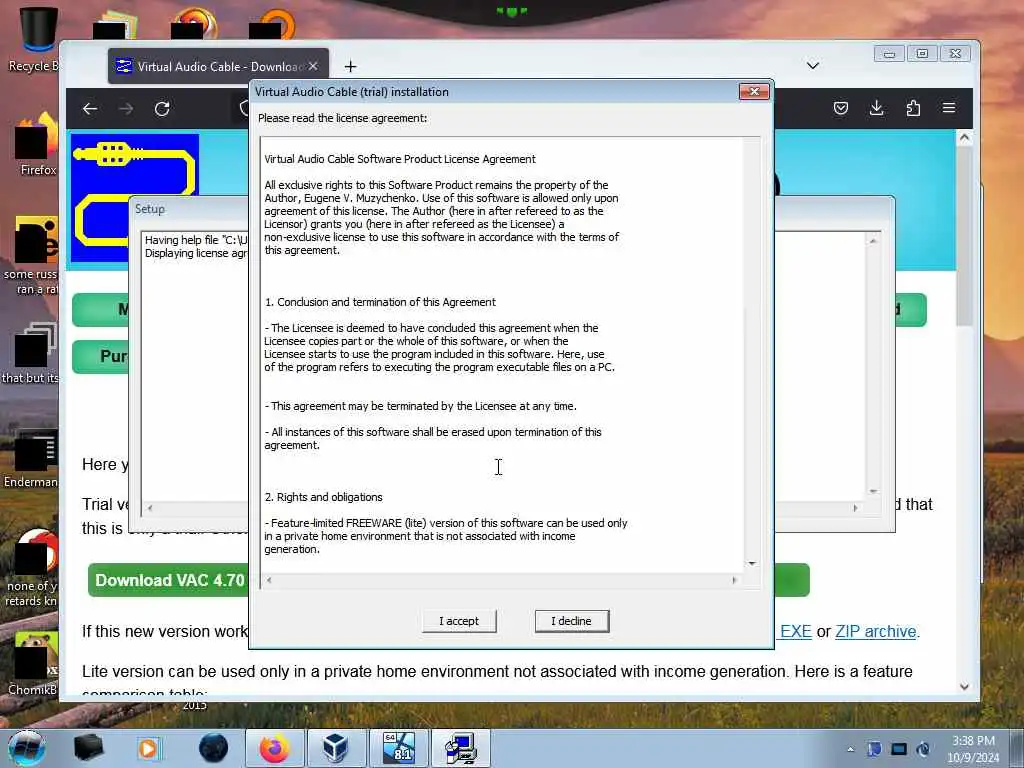The width and height of the screenshot is (1024, 768).
Task: Click the Setup log horizontal scroll-left arrow
Action: pos(150,507)
